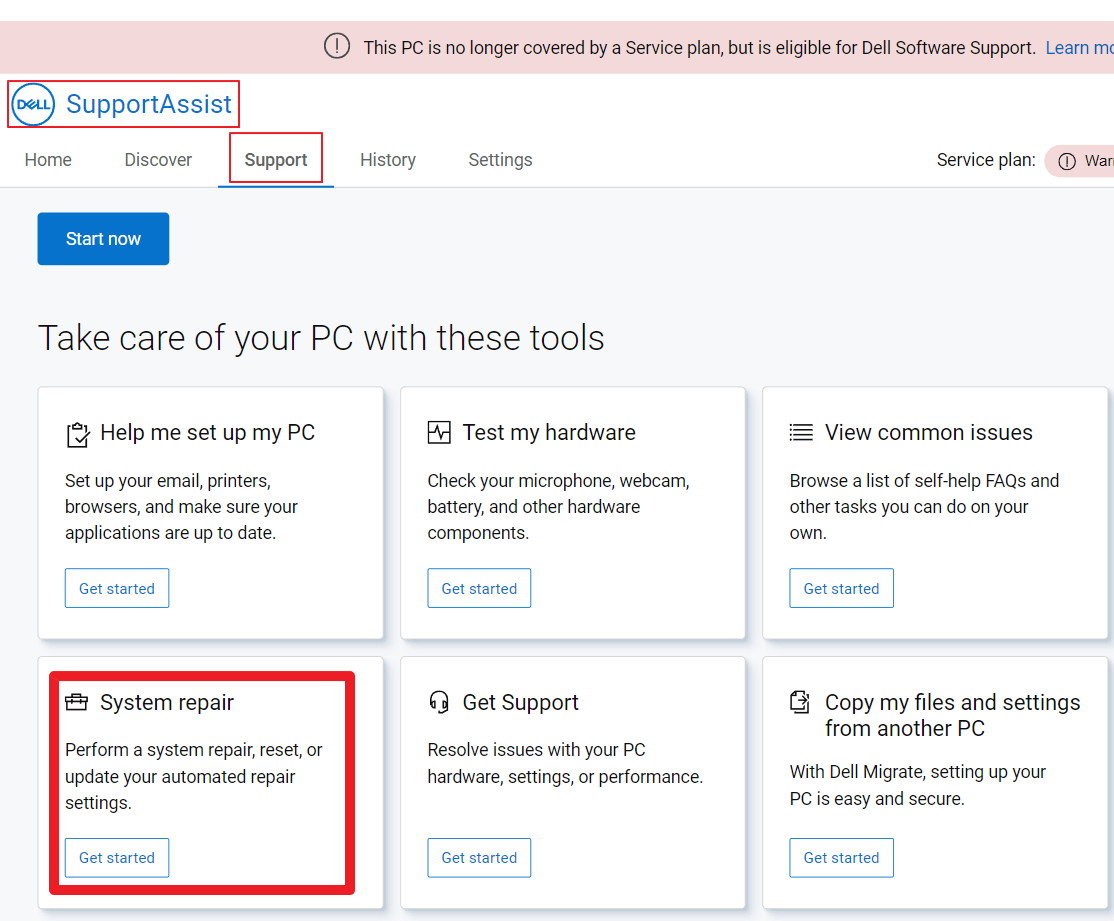
Task: Click 'Set up your email, printers' description
Action: (181, 507)
